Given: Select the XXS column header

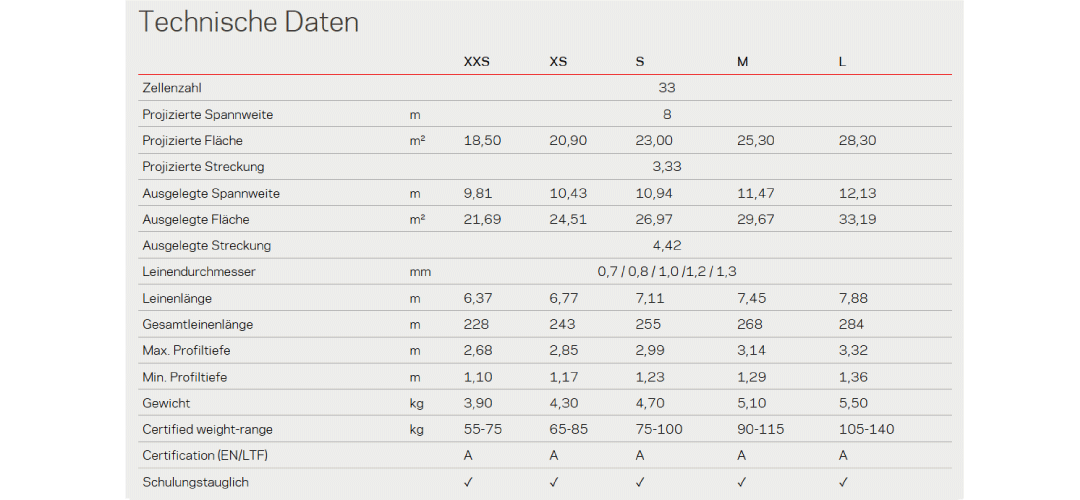Looking at the screenshot, I should coord(476,62).
